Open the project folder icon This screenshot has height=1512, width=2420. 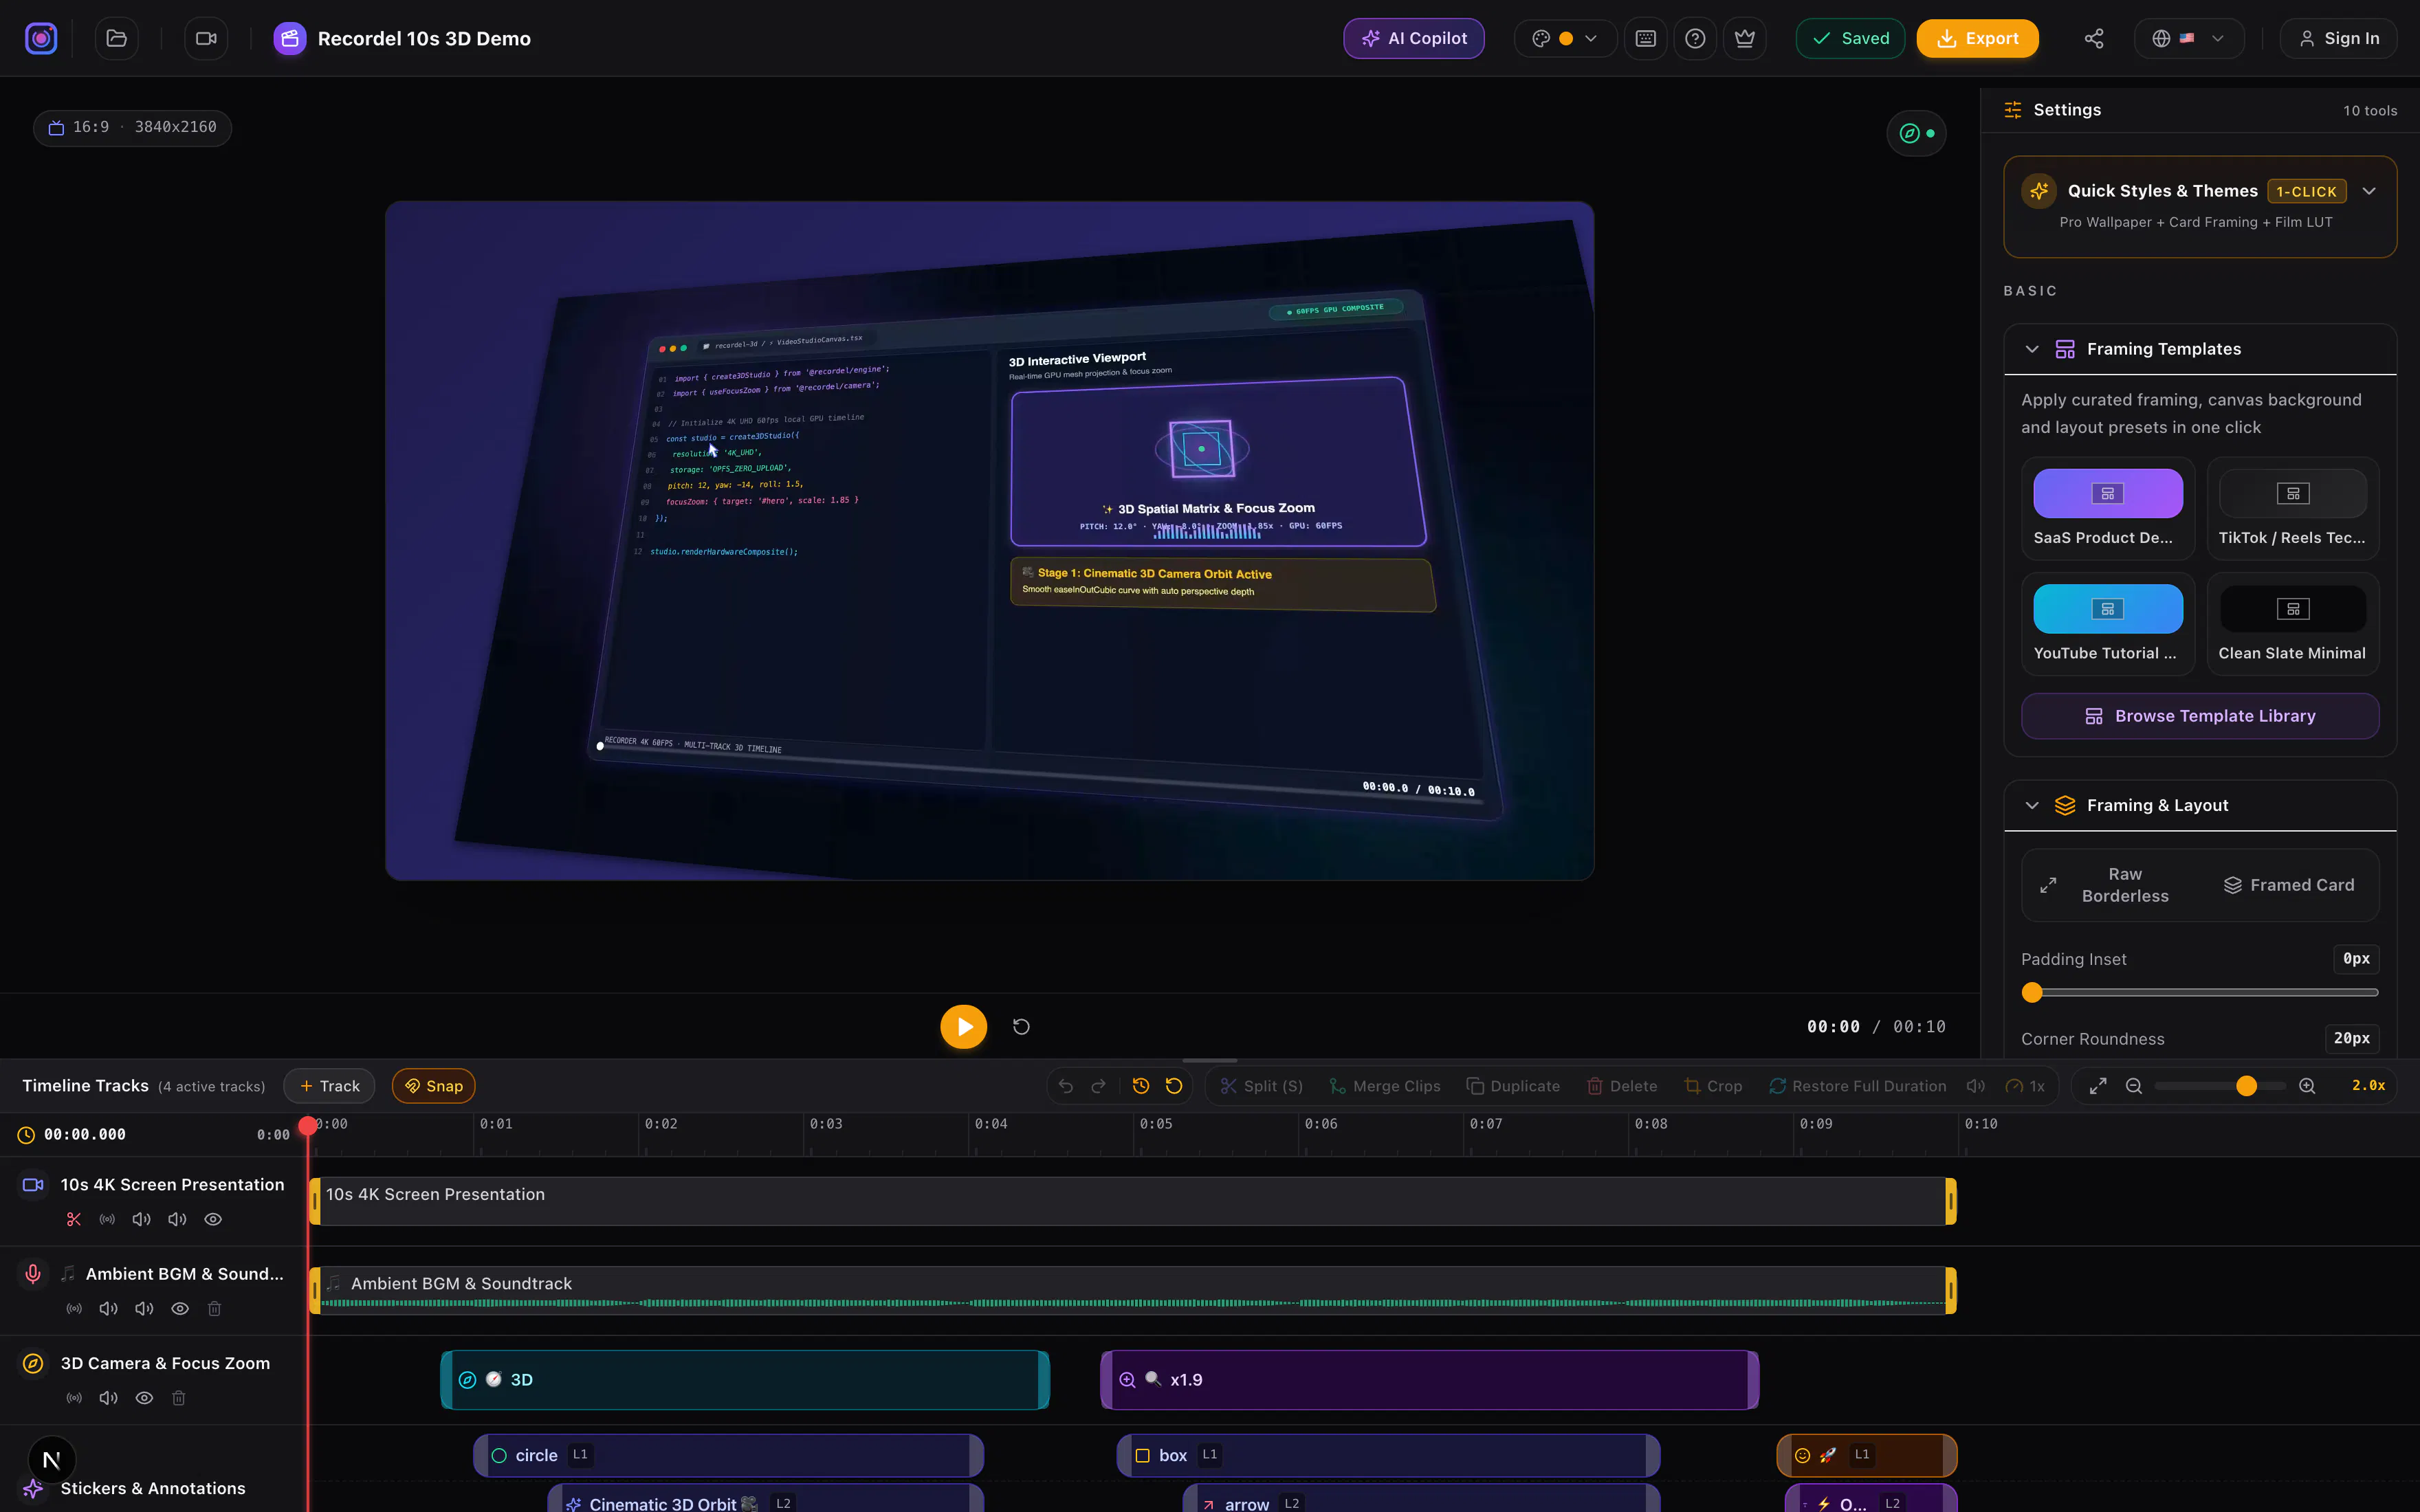(117, 39)
